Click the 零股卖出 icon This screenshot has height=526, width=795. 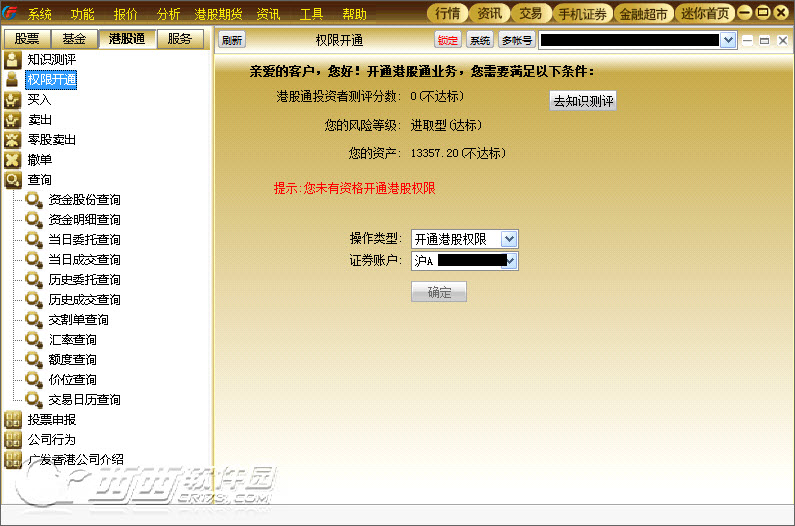pos(13,140)
